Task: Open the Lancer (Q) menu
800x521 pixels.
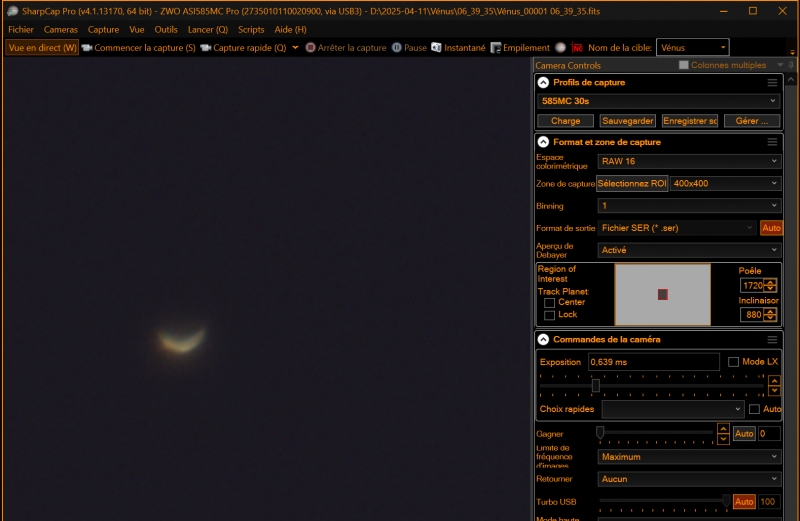Action: [208, 30]
